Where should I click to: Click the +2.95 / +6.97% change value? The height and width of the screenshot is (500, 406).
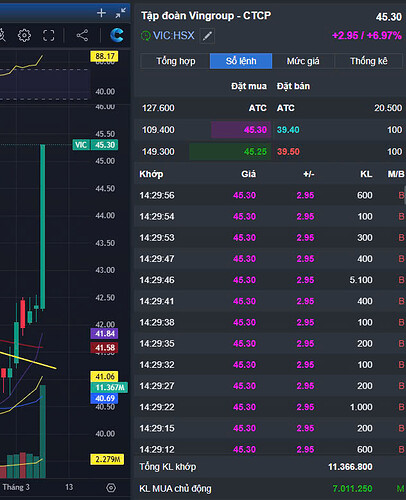click(x=367, y=35)
